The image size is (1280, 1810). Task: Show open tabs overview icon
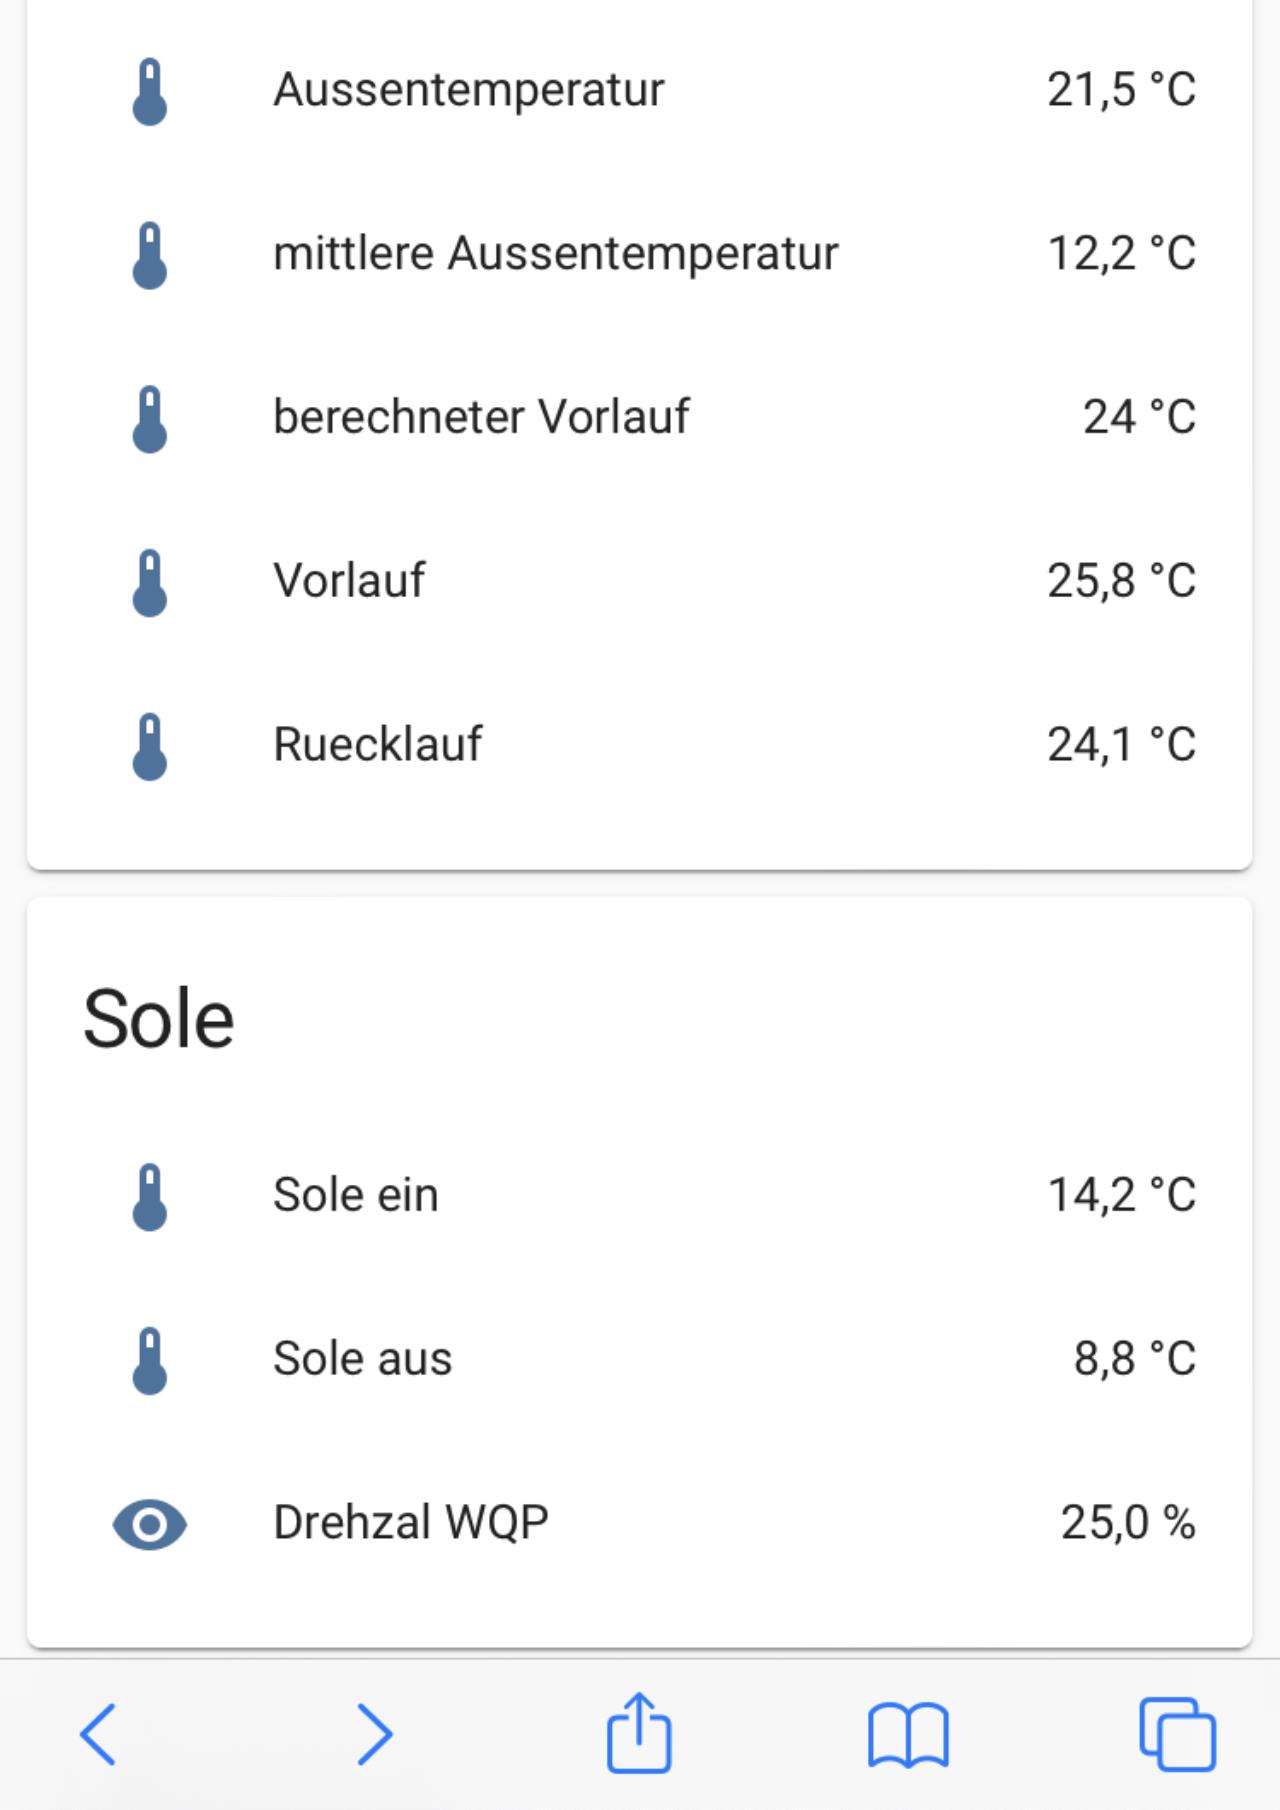[1178, 1734]
